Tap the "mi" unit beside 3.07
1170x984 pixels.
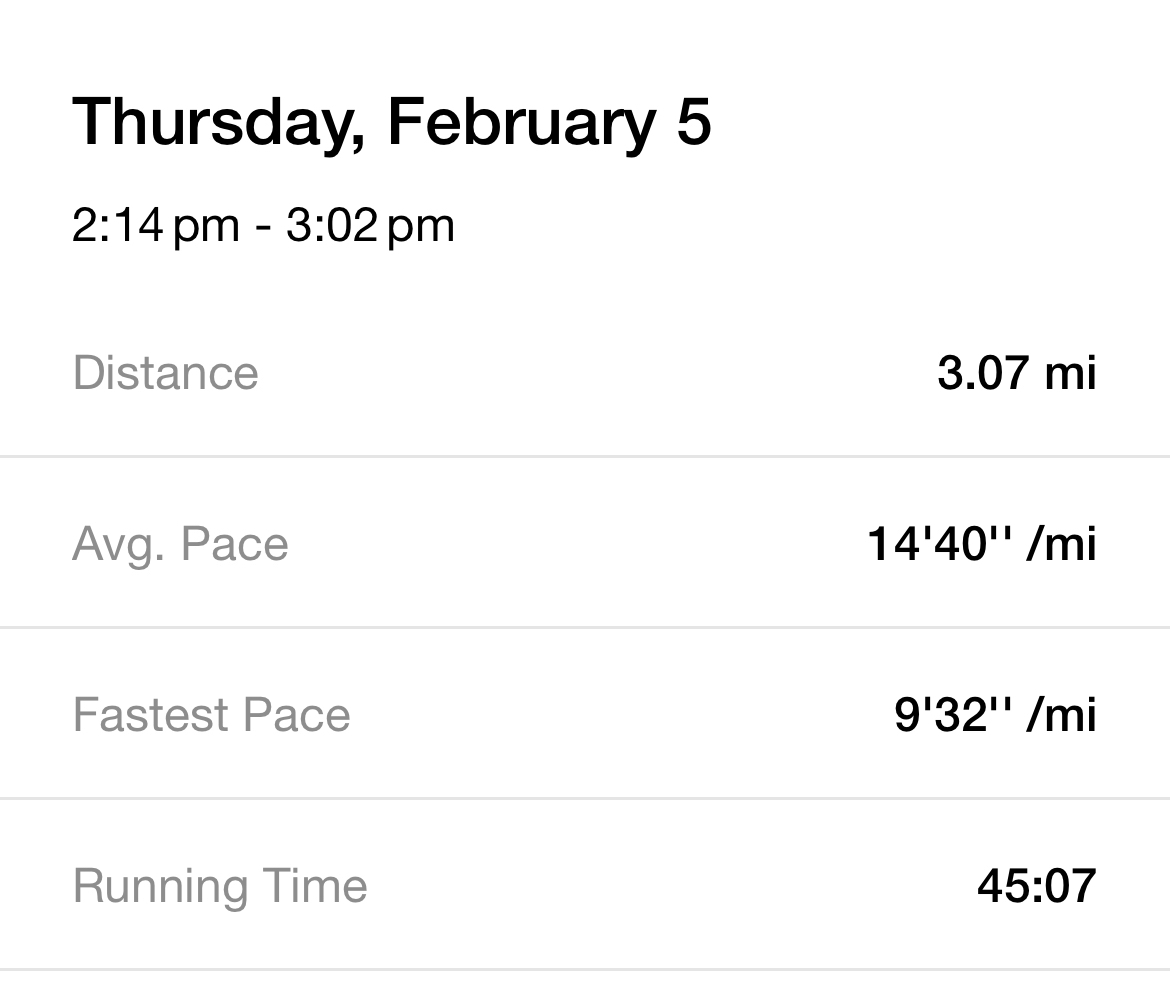pos(1070,373)
